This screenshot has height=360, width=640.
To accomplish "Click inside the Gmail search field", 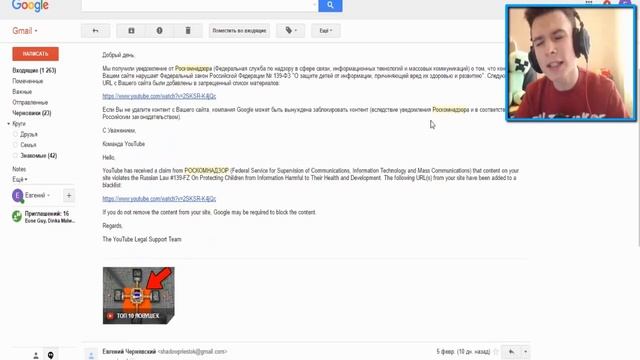I will (199, 5).
